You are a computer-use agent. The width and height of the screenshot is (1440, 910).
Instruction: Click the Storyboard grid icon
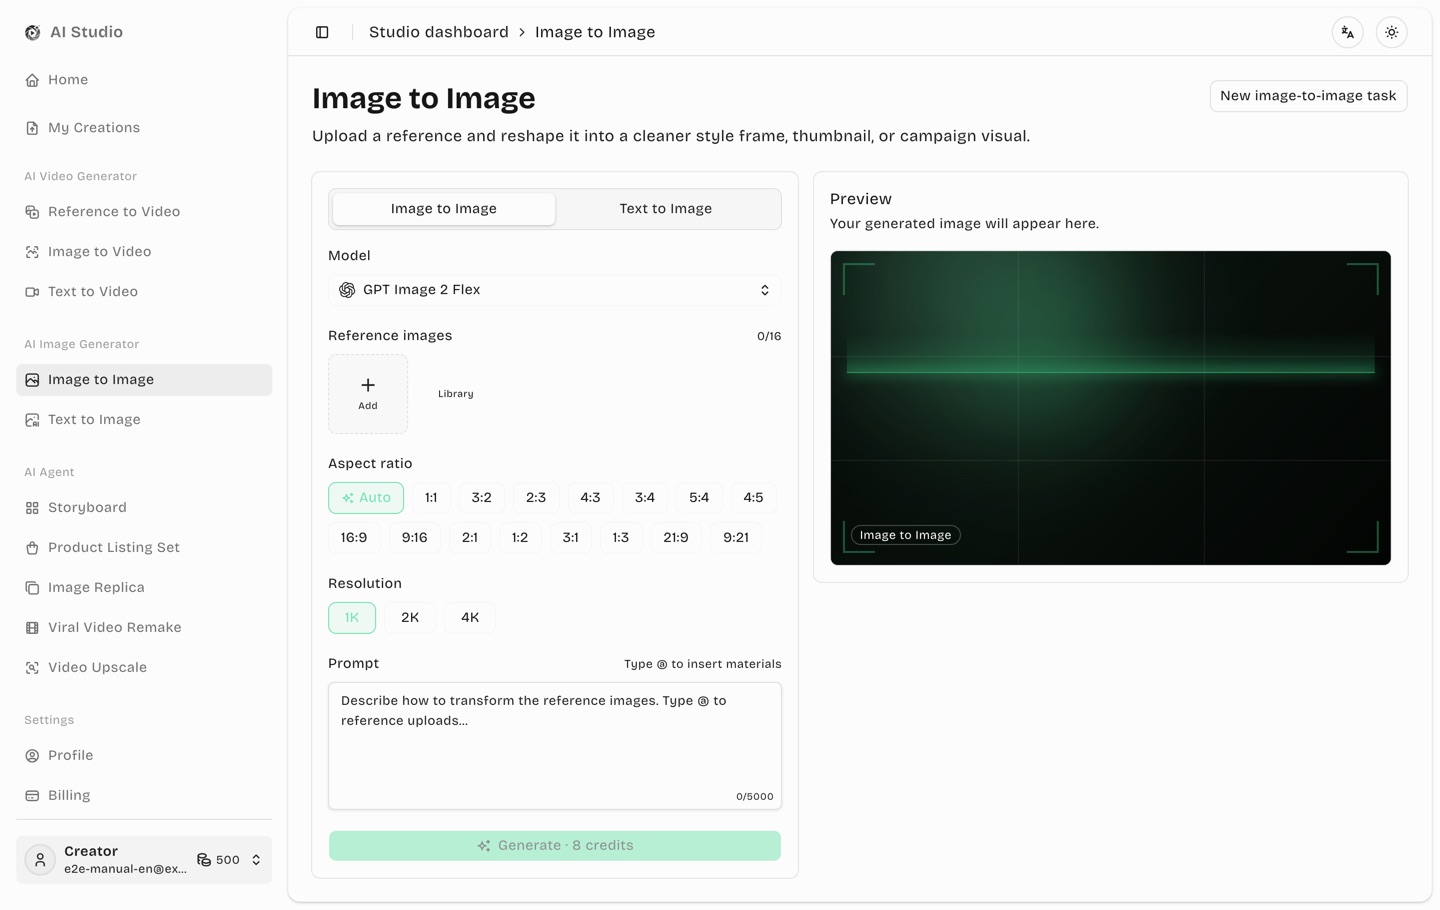tap(32, 508)
